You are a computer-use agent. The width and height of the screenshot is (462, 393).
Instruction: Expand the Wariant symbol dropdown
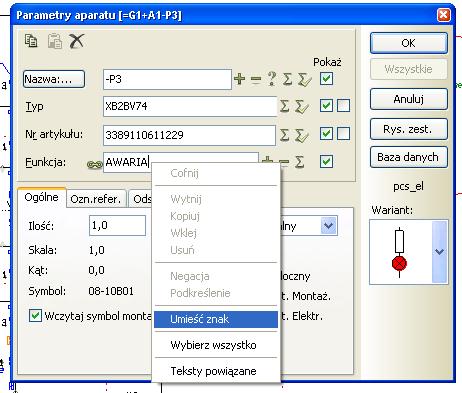[x=440, y=252]
